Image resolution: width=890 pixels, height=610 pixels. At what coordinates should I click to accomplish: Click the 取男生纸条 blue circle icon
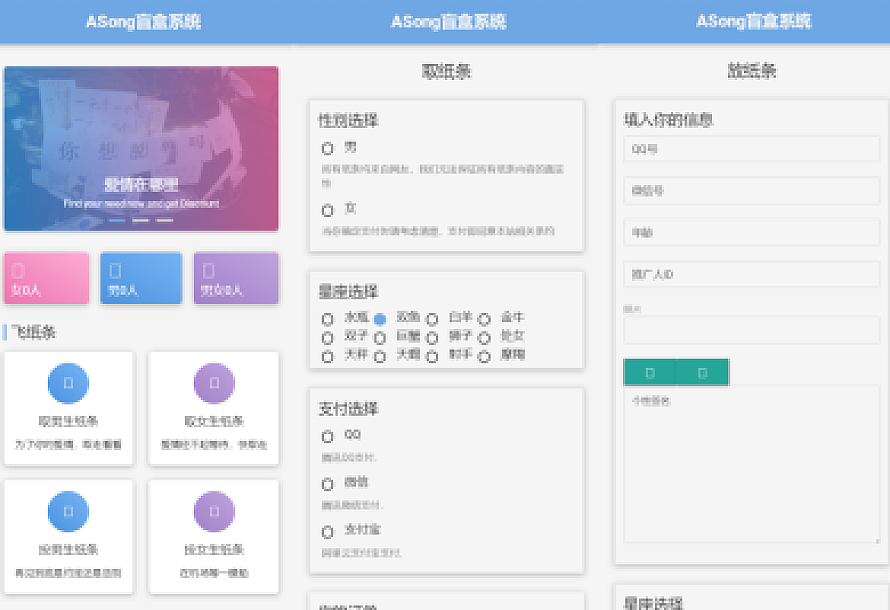[68, 383]
